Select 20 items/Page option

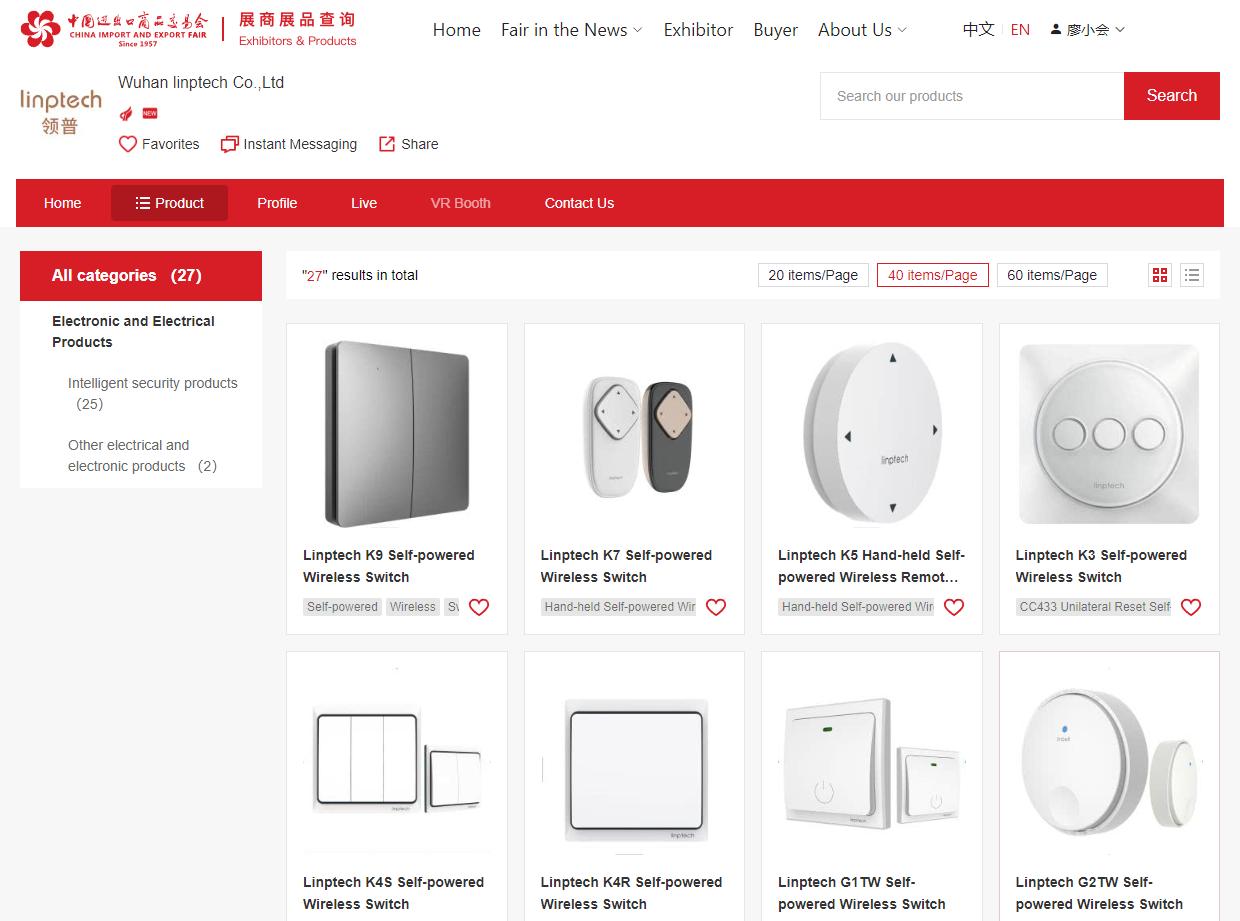813,275
